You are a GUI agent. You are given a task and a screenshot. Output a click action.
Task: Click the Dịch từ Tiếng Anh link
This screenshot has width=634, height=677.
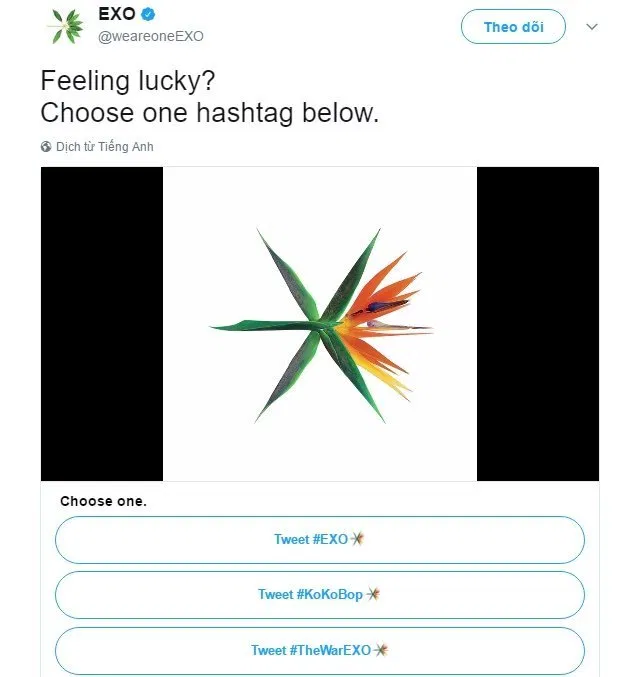coord(104,147)
